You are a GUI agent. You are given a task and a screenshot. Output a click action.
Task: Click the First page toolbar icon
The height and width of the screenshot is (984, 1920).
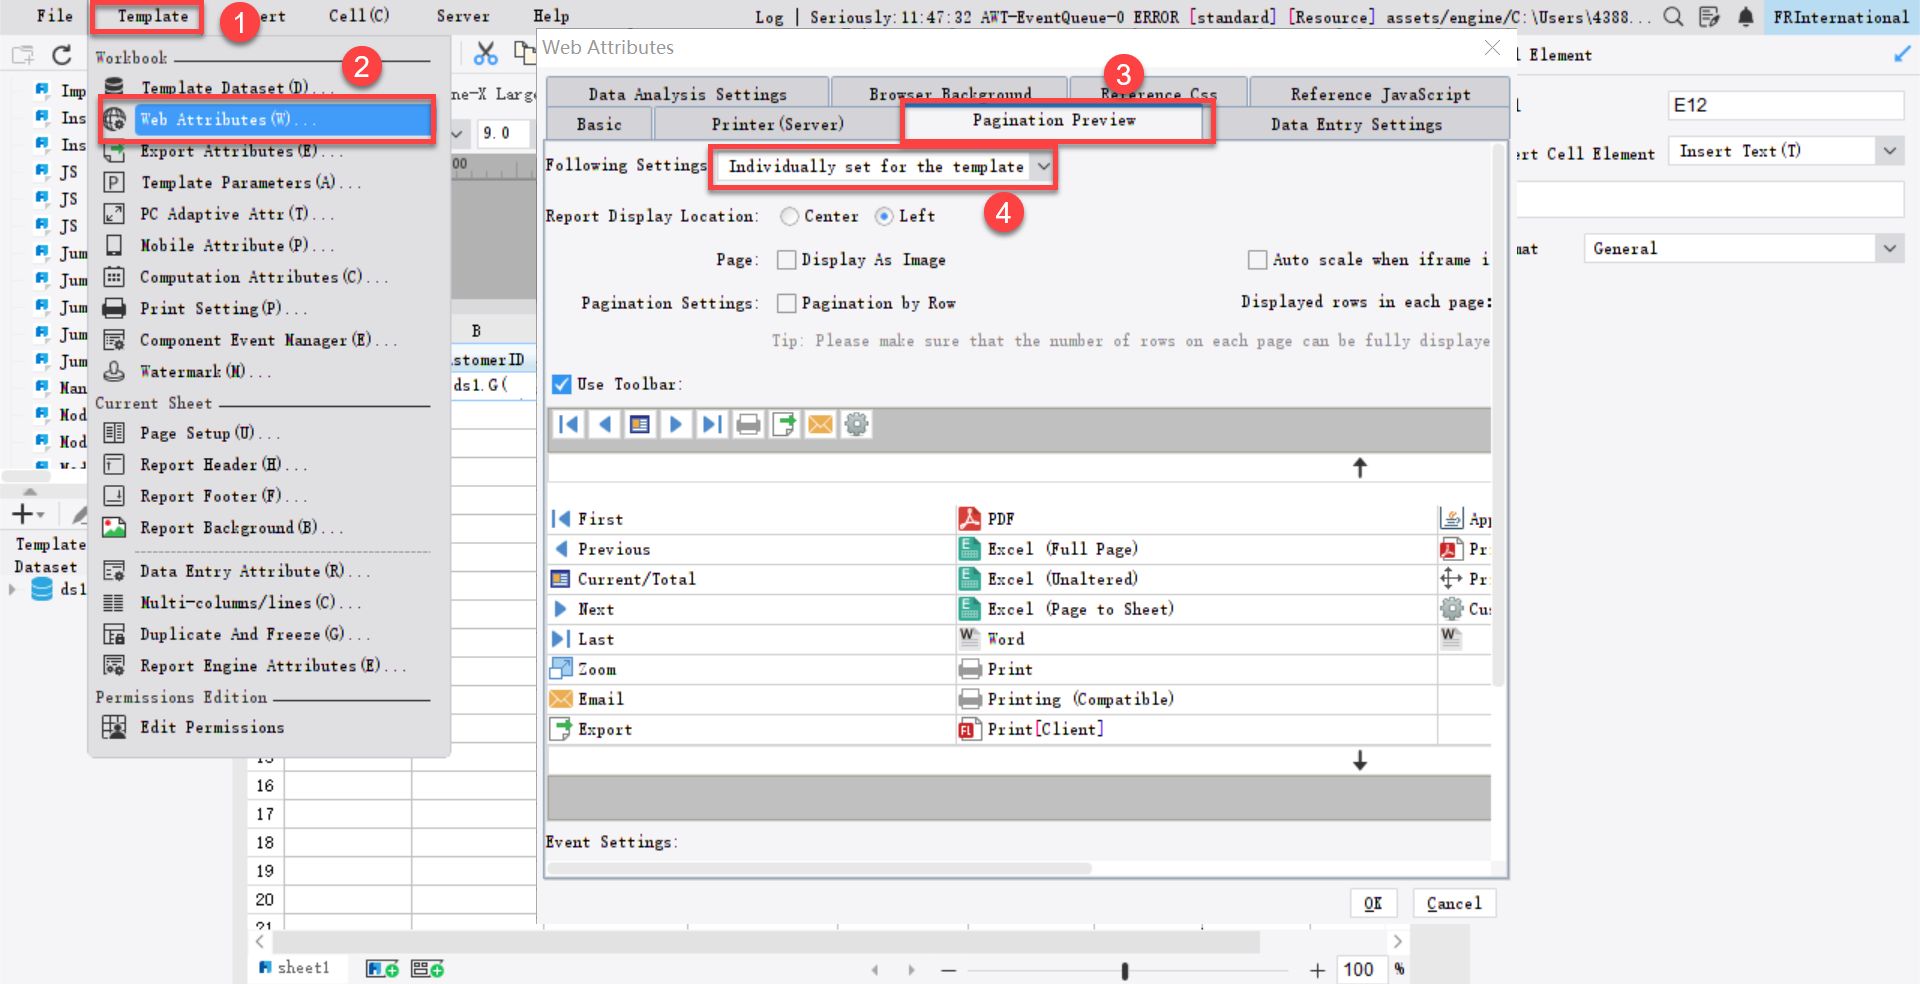568,424
